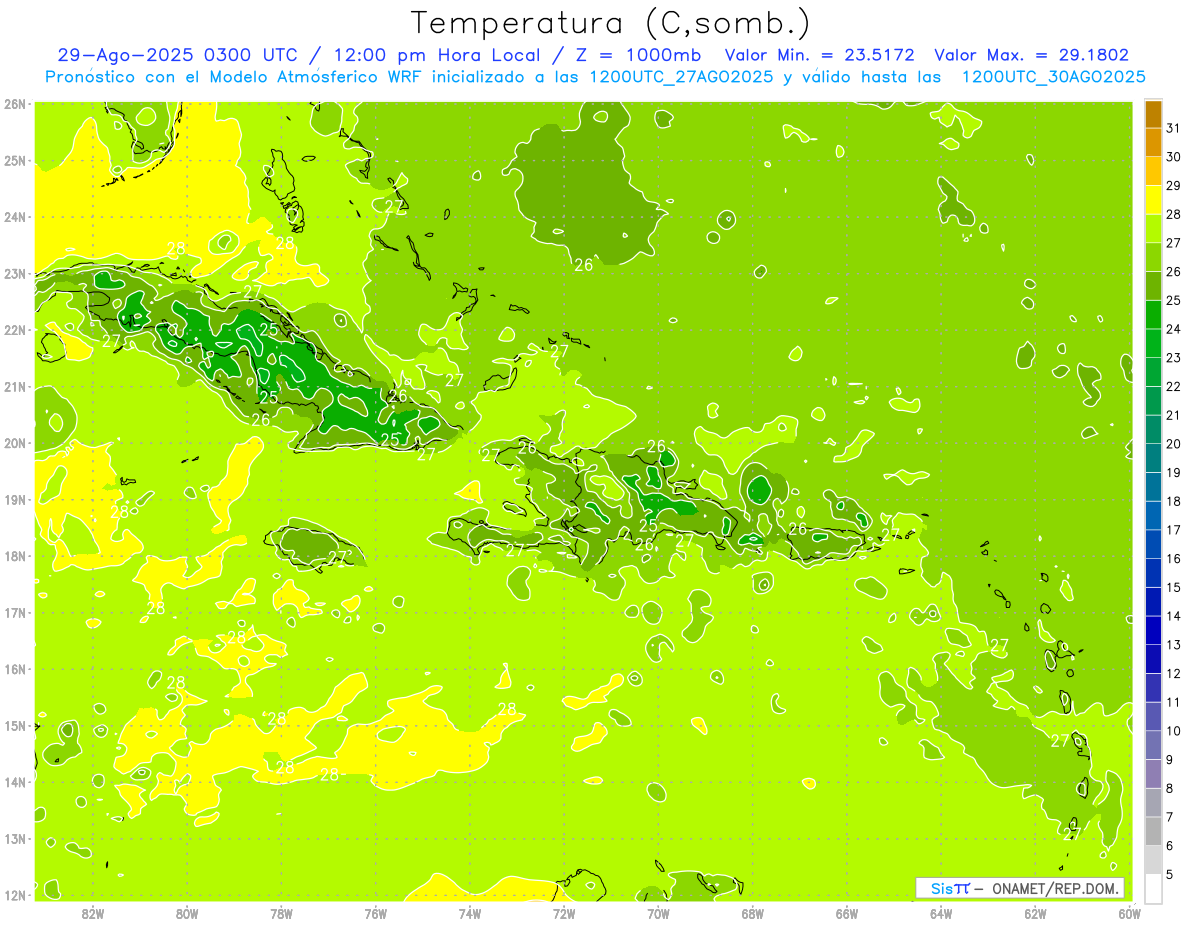Click the '78W' longitude axis label
The width and height of the screenshot is (1200, 927).
tap(281, 913)
